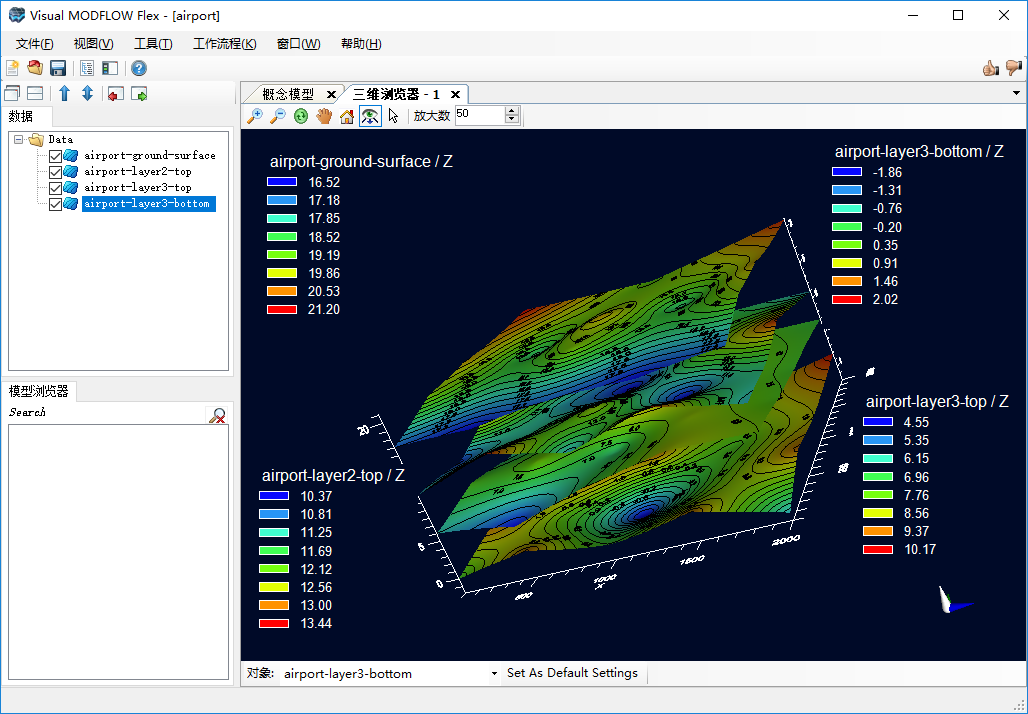Open the 帮助(H) menu
The image size is (1028, 714).
coord(361,44)
